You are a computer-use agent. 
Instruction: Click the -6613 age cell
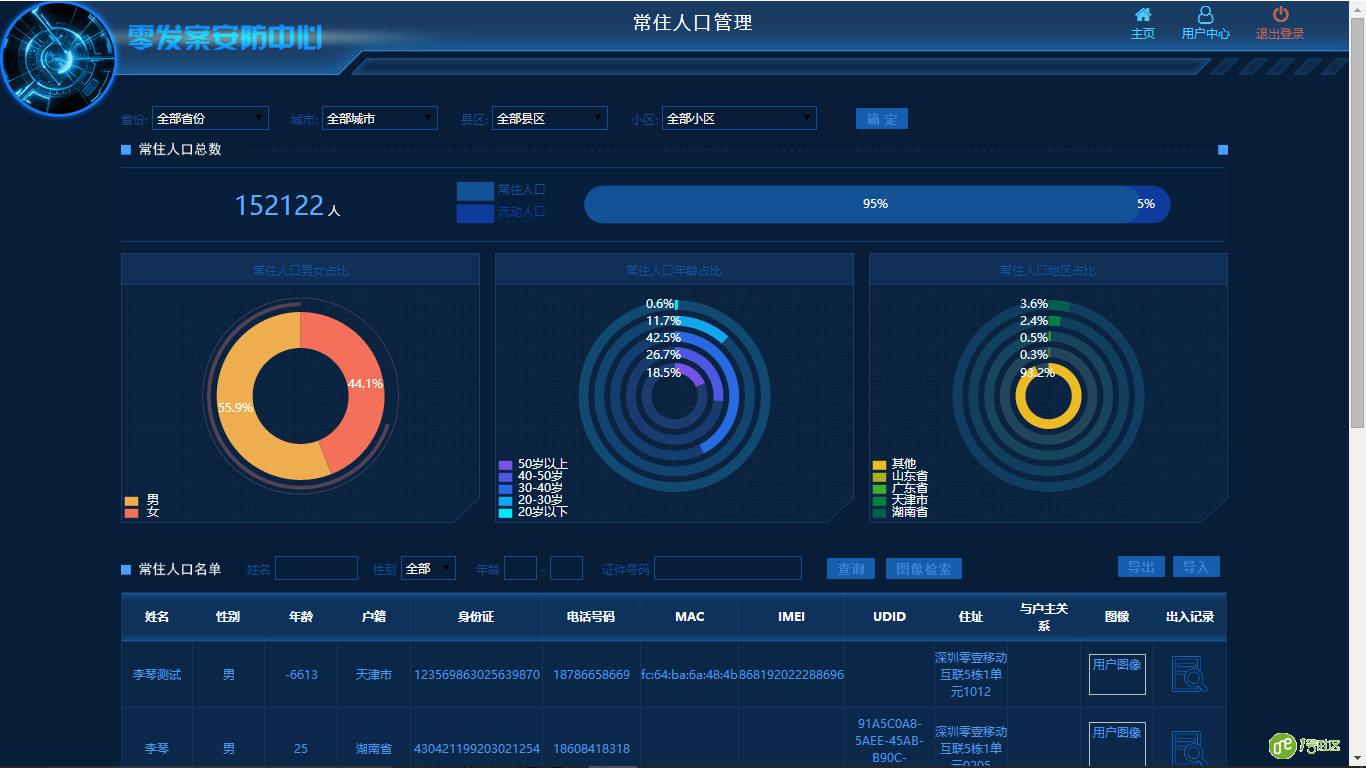tap(301, 675)
